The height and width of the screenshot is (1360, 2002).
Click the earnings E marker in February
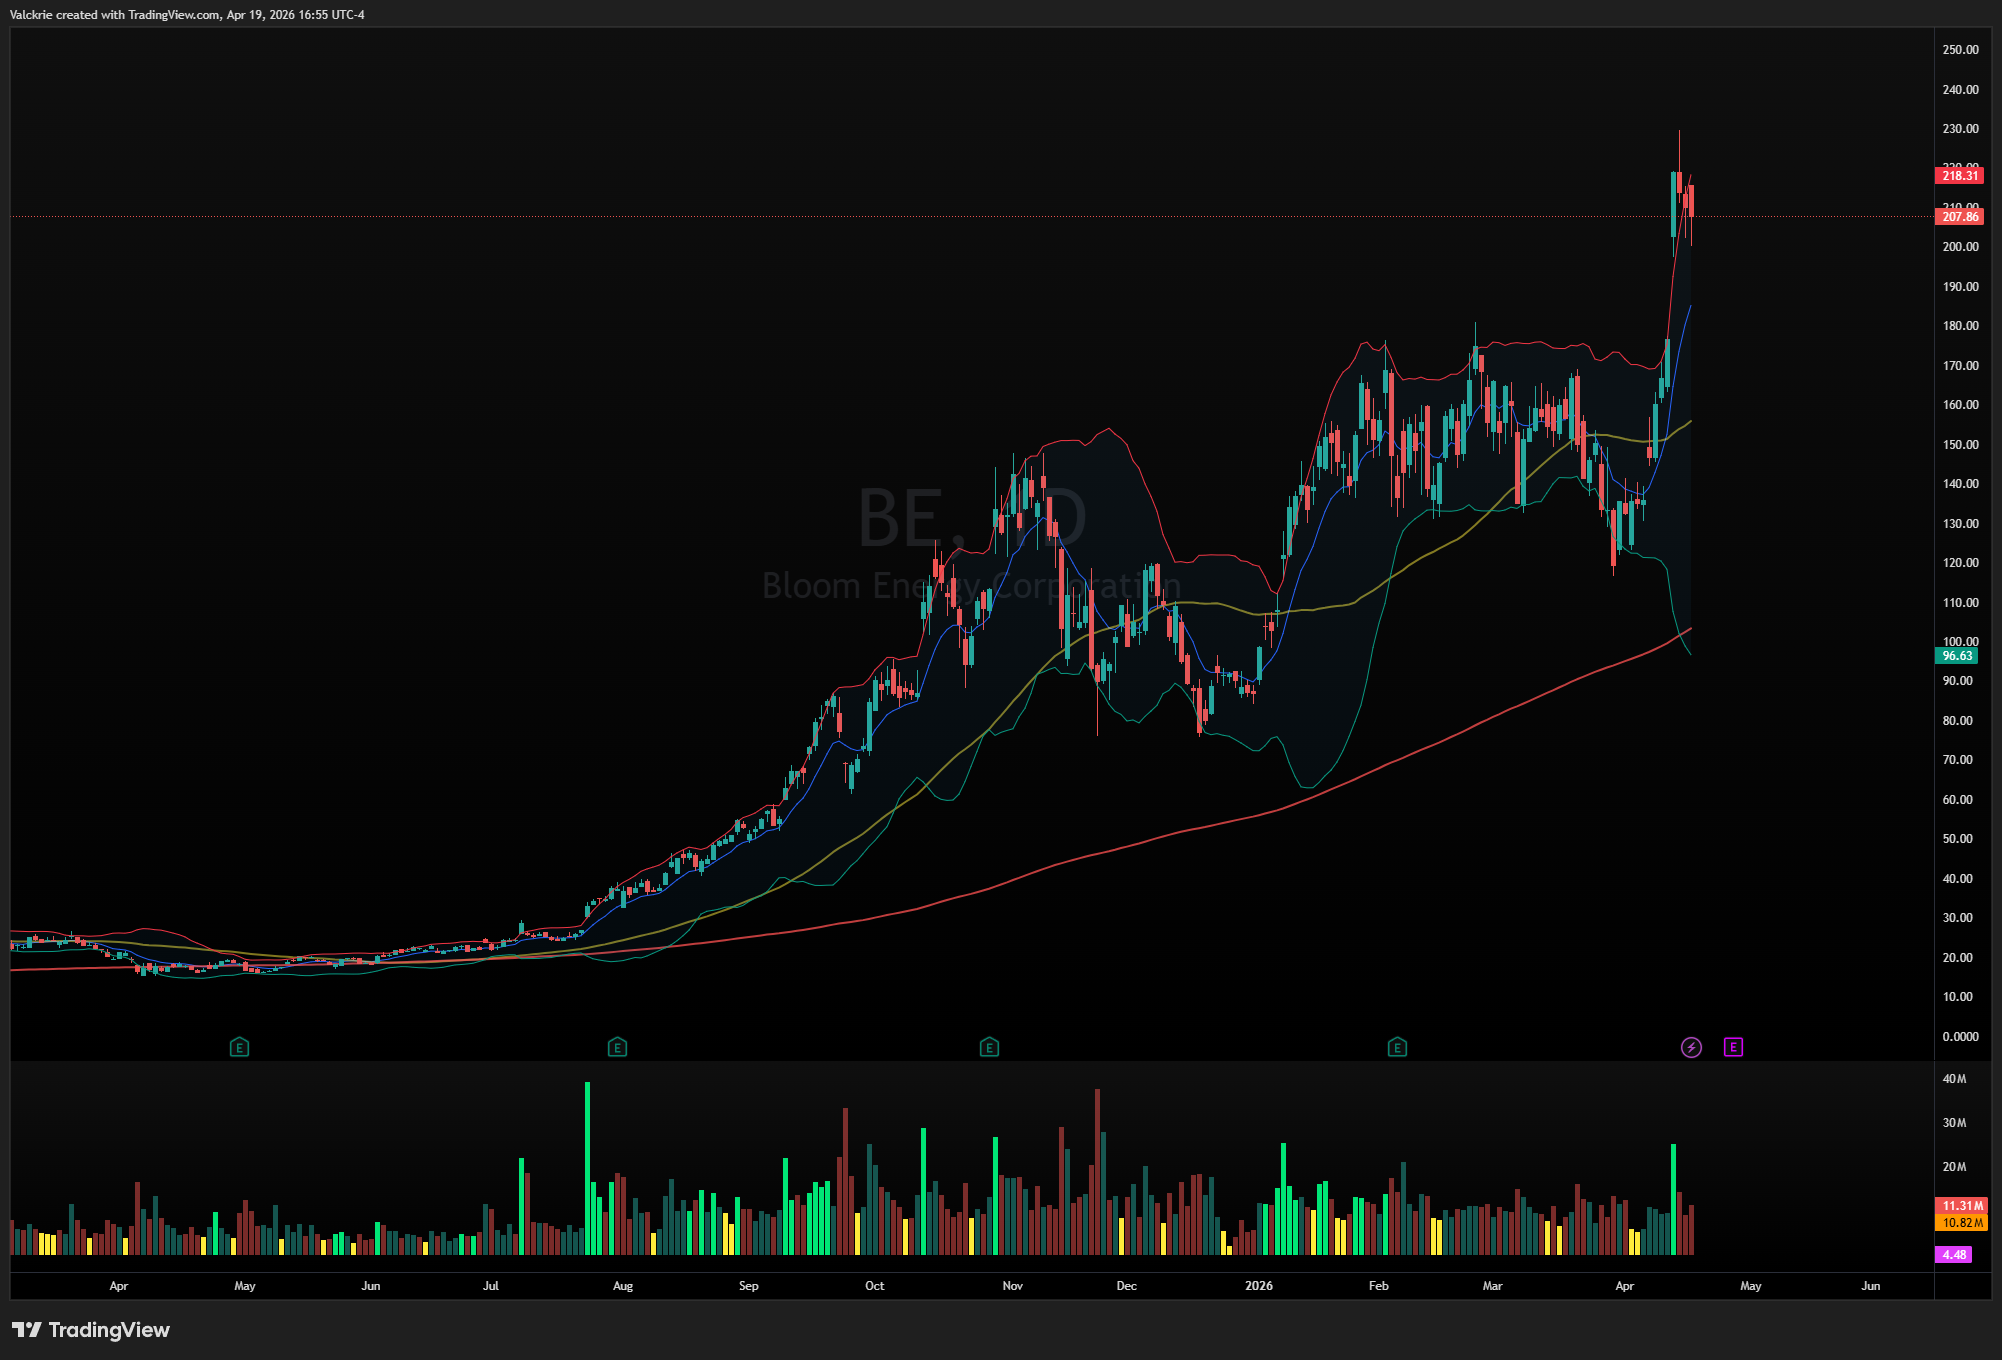pos(1397,1047)
